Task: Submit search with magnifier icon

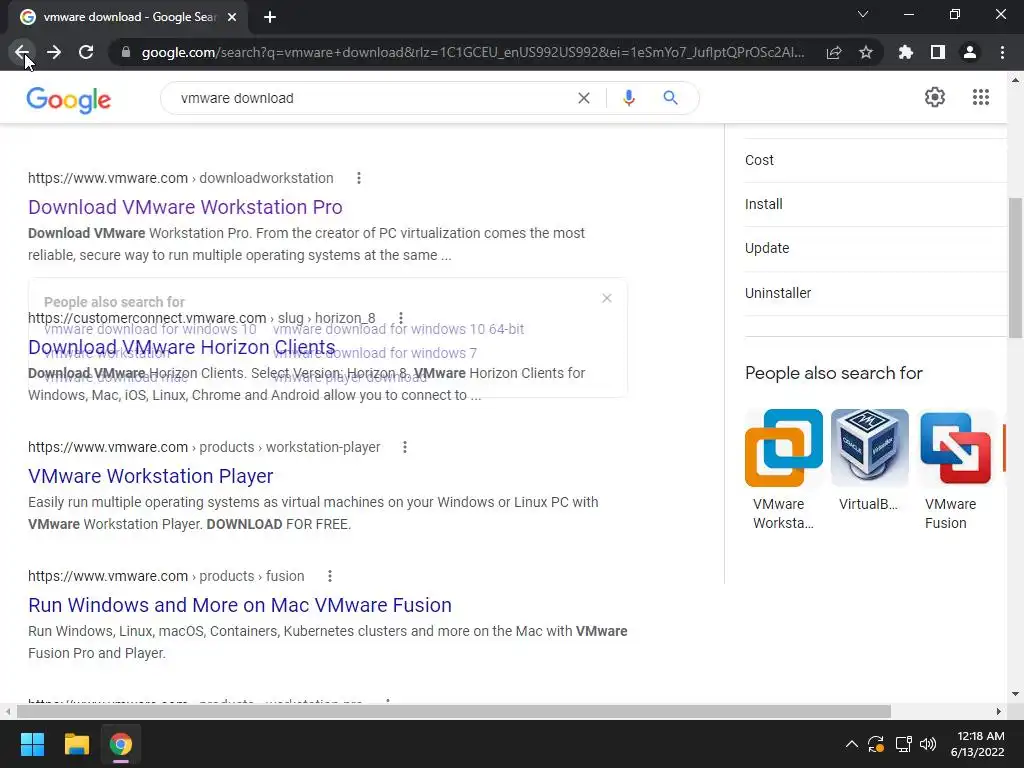Action: [670, 98]
